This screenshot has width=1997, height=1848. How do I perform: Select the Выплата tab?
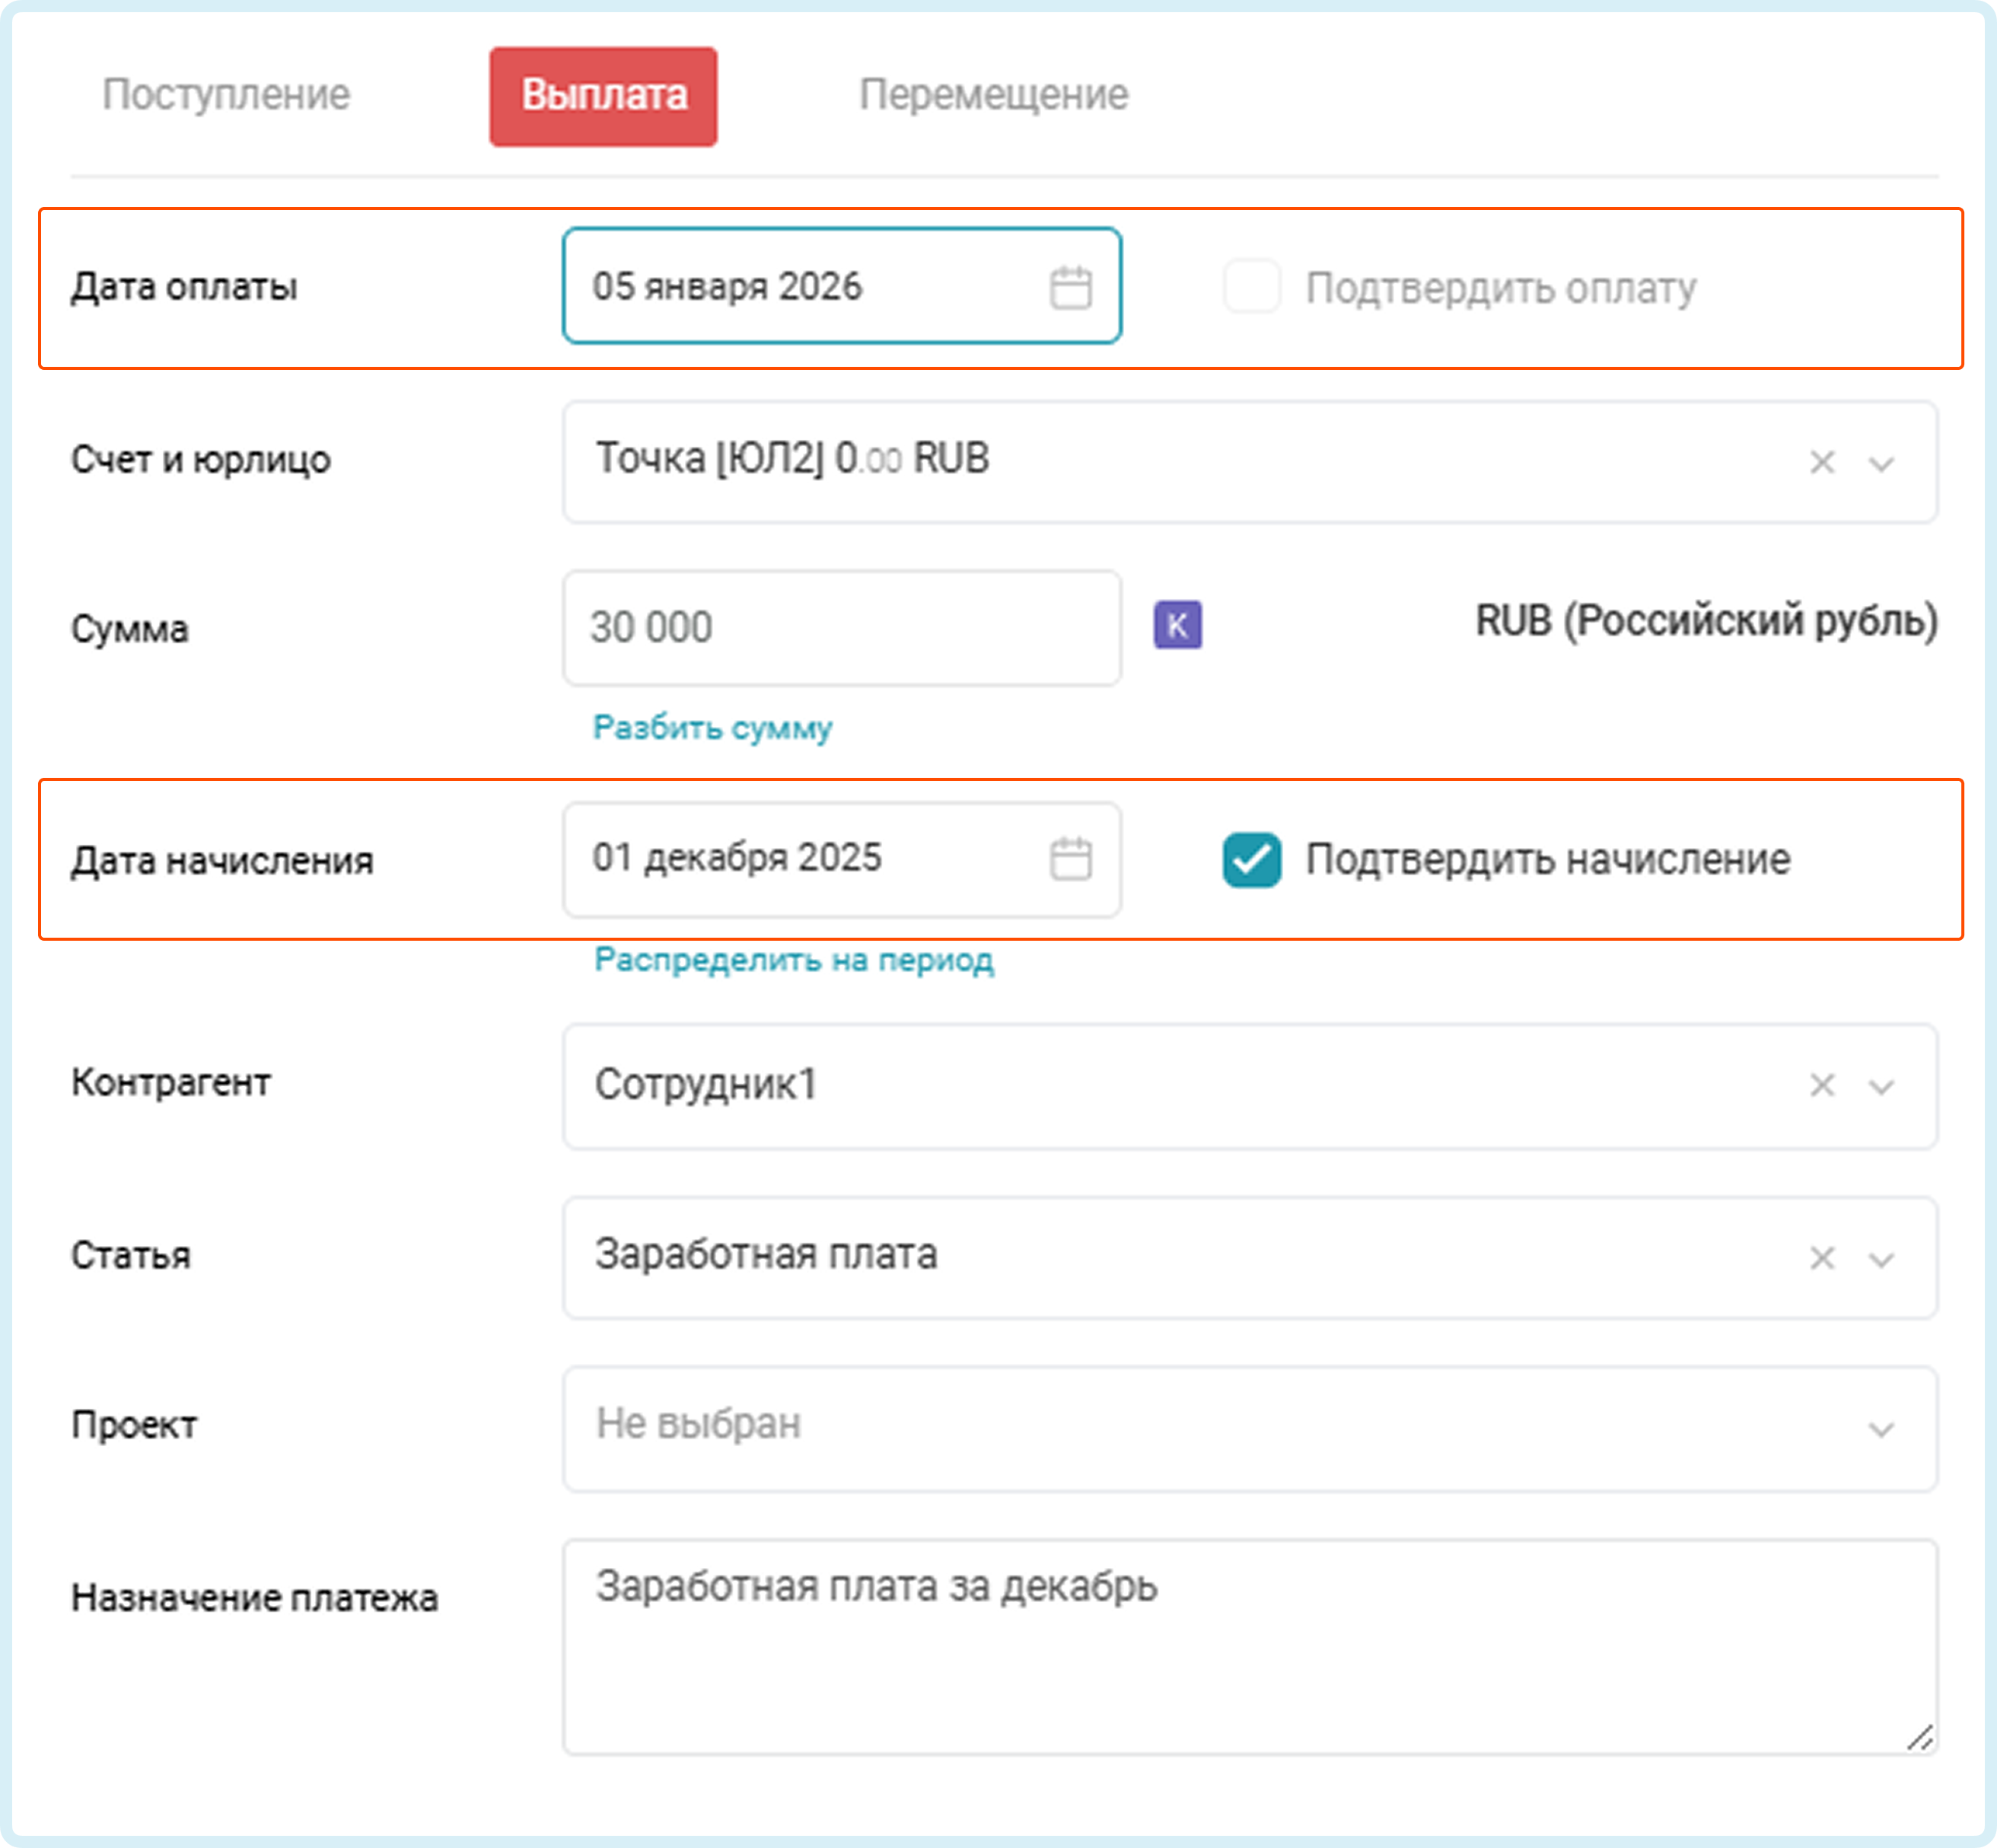pyautogui.click(x=603, y=96)
